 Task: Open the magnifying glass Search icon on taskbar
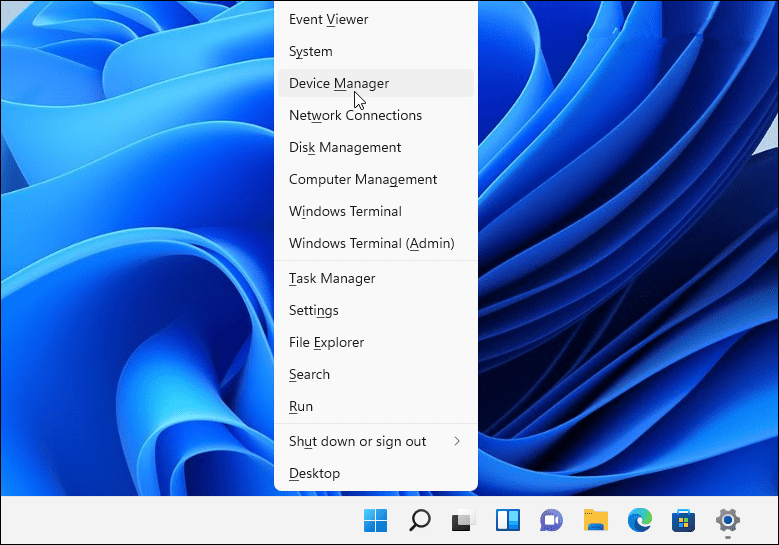(x=420, y=520)
